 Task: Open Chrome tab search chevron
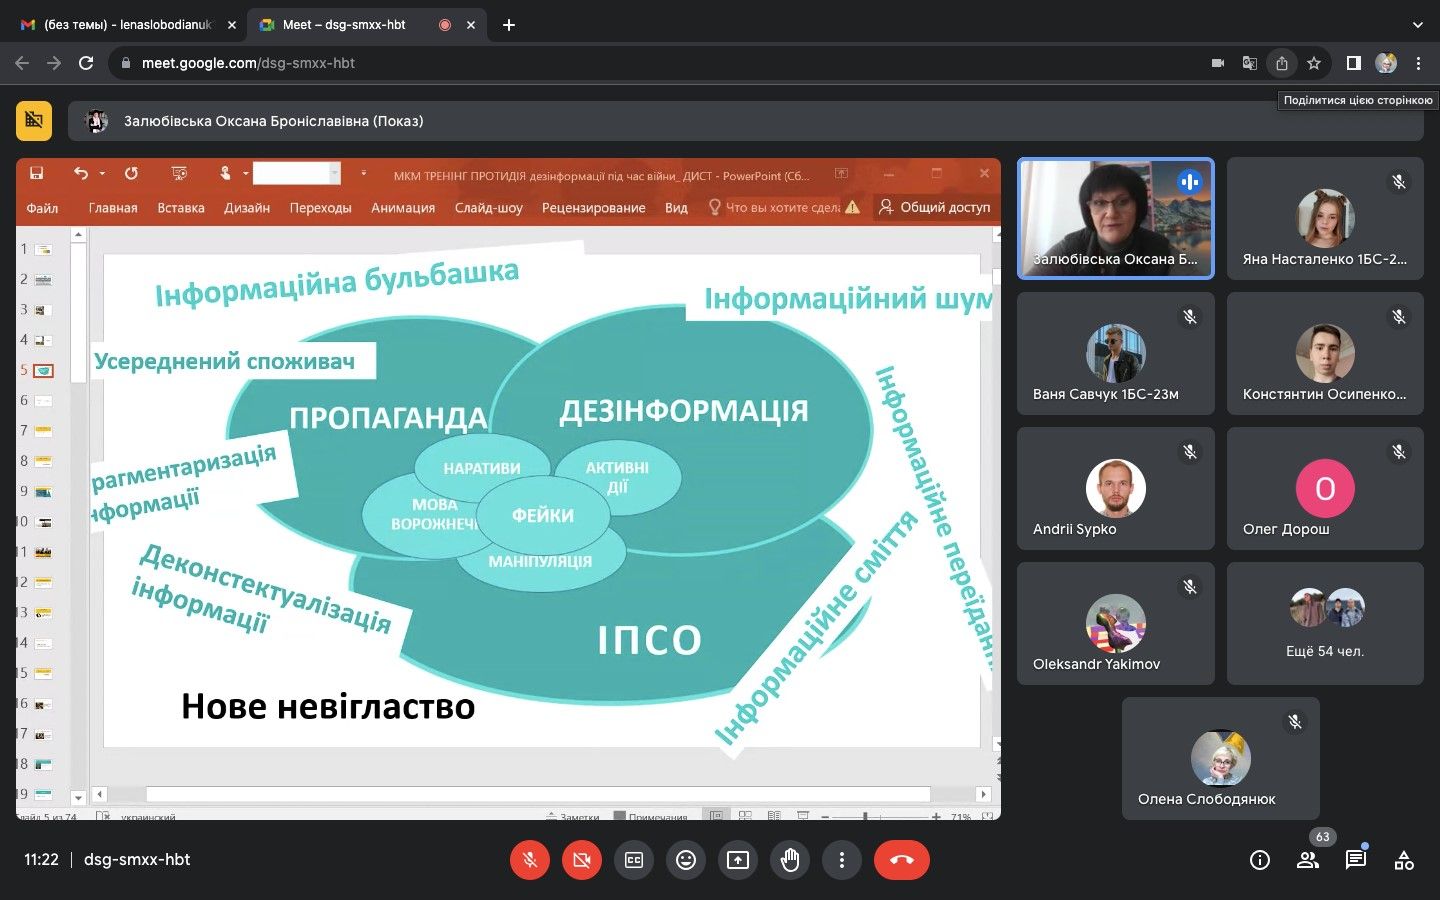(1418, 25)
